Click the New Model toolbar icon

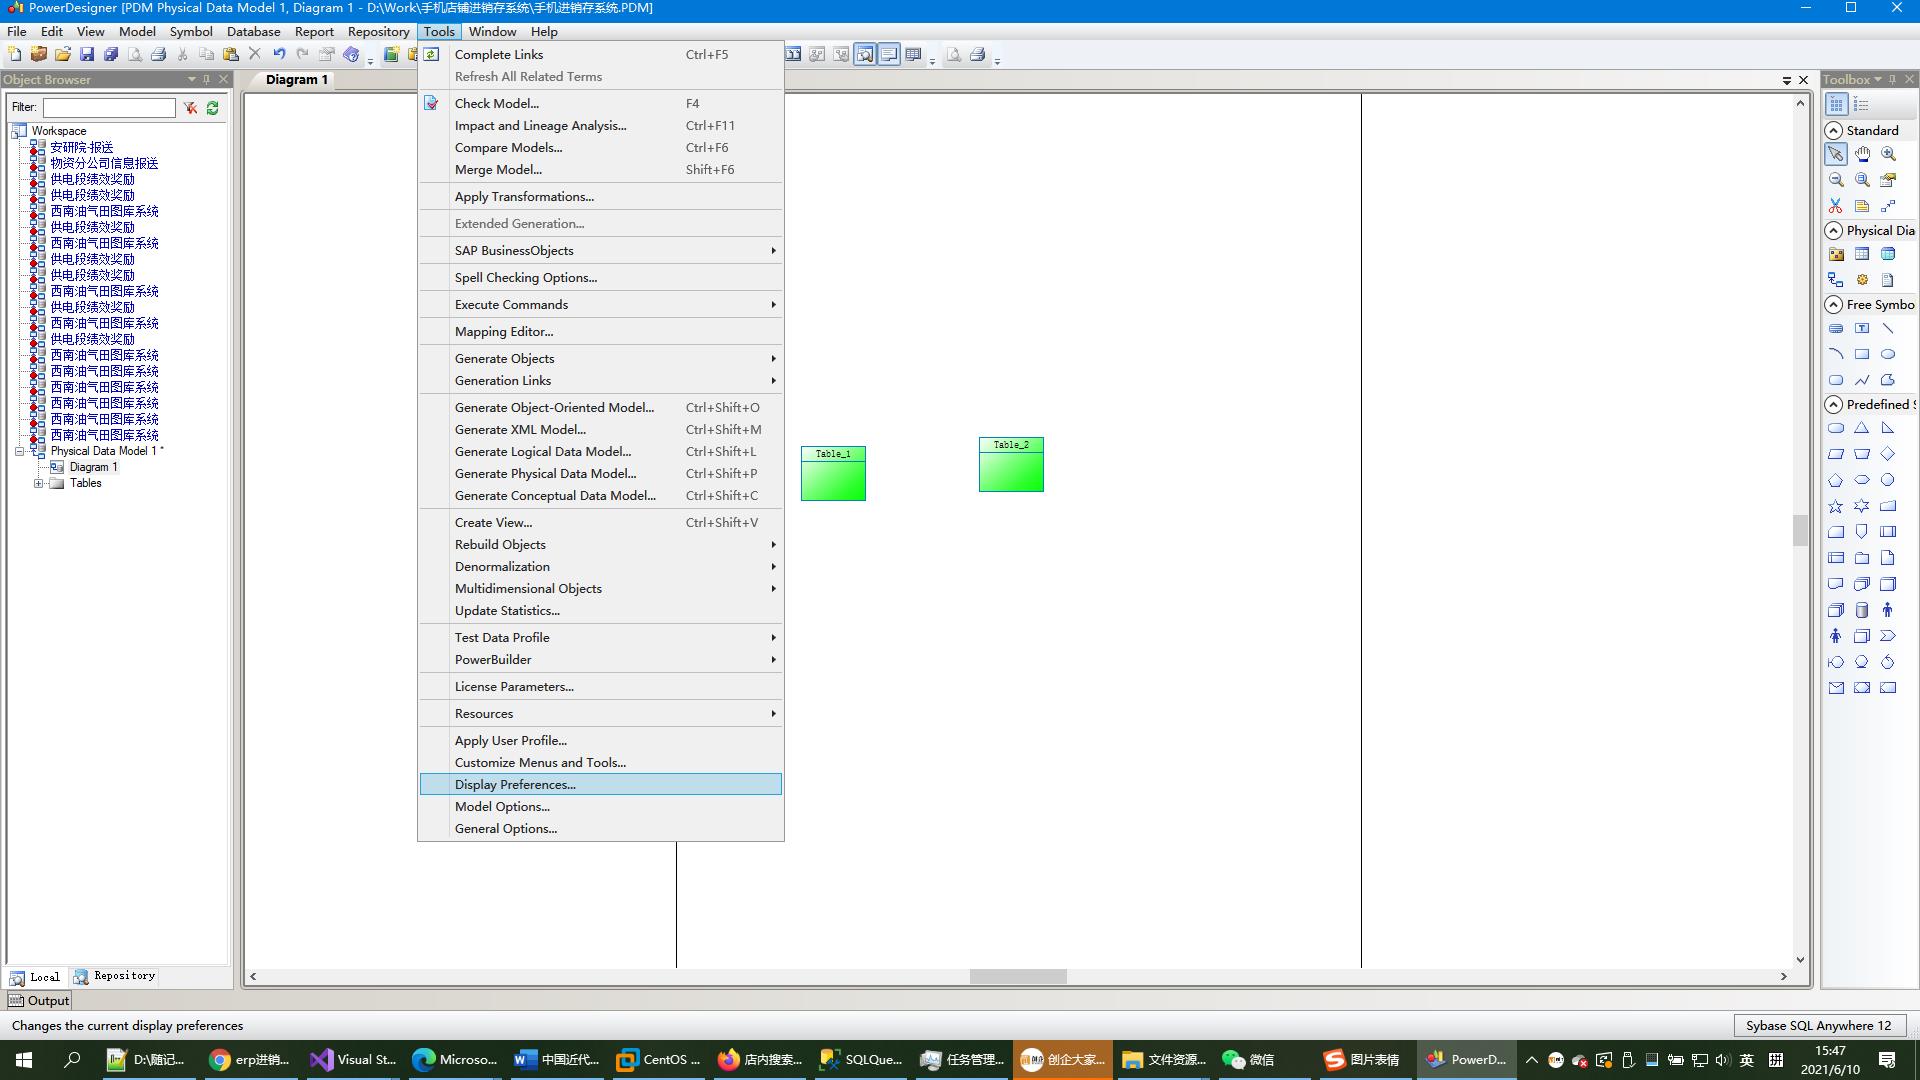[x=15, y=55]
